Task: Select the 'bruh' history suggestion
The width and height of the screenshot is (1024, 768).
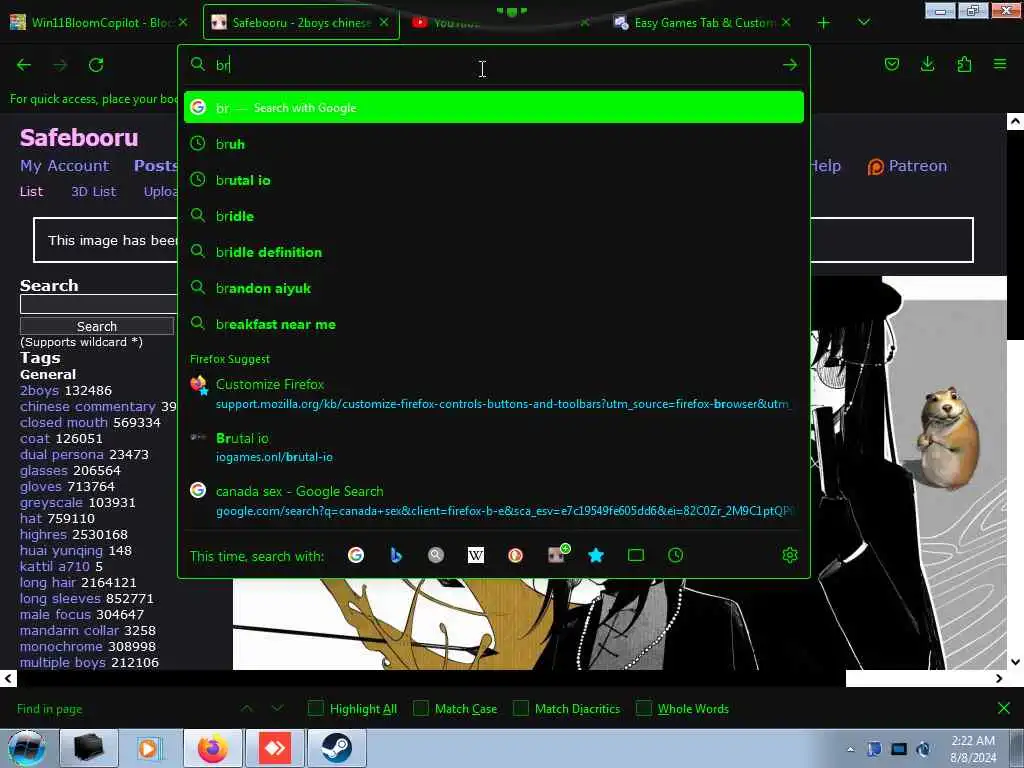Action: click(494, 144)
